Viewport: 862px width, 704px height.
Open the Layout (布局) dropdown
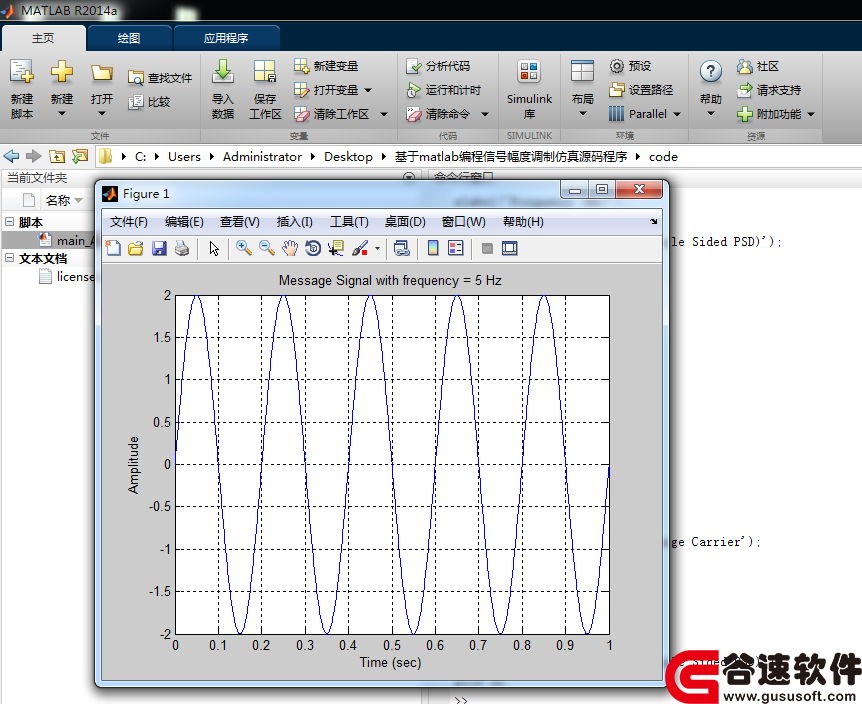click(583, 114)
